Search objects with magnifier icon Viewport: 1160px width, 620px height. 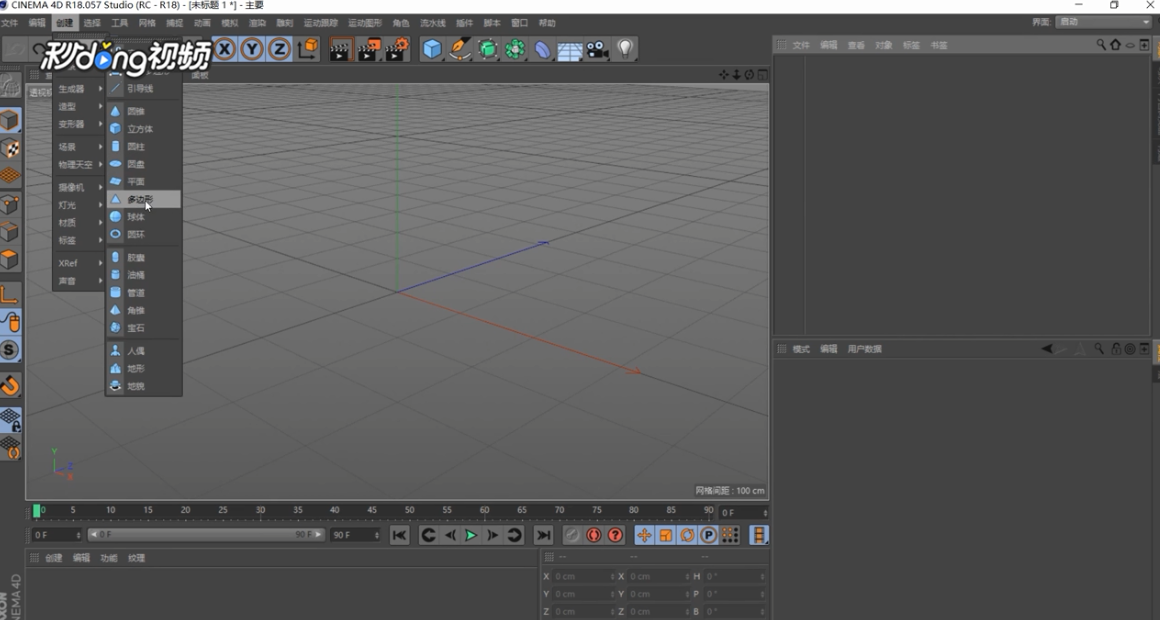[1101, 45]
